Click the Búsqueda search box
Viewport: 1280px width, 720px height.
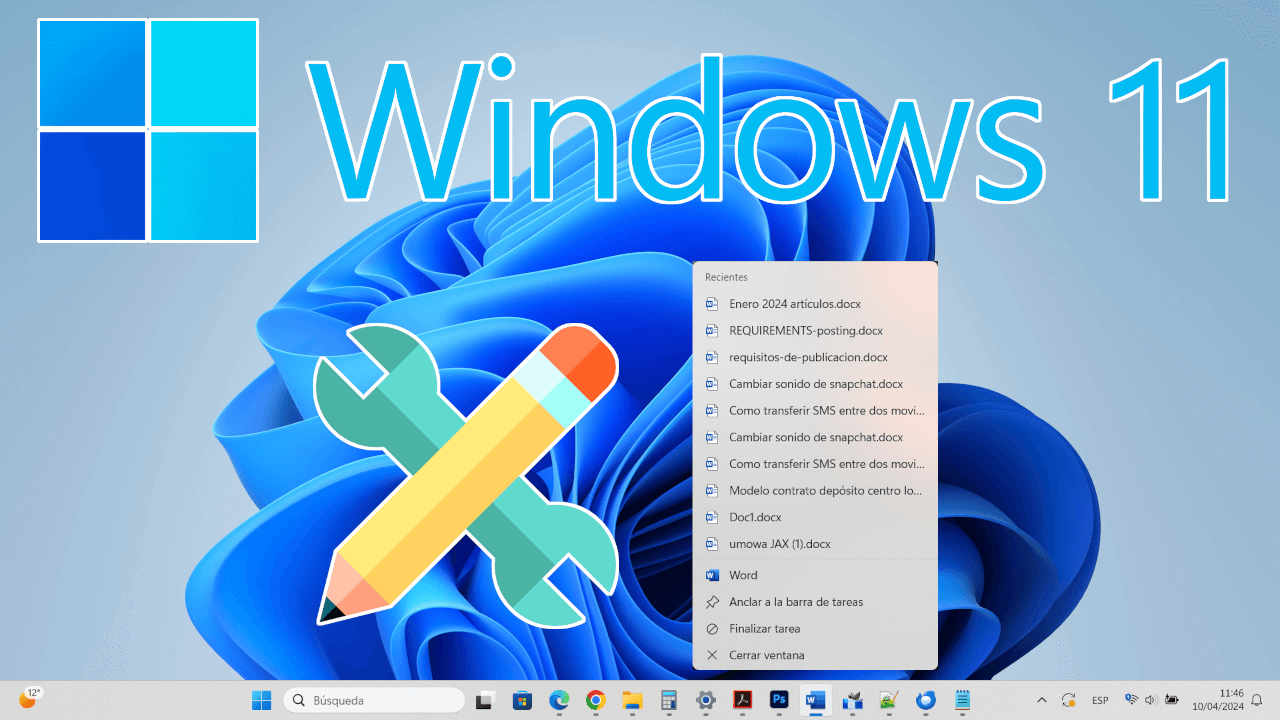(374, 700)
